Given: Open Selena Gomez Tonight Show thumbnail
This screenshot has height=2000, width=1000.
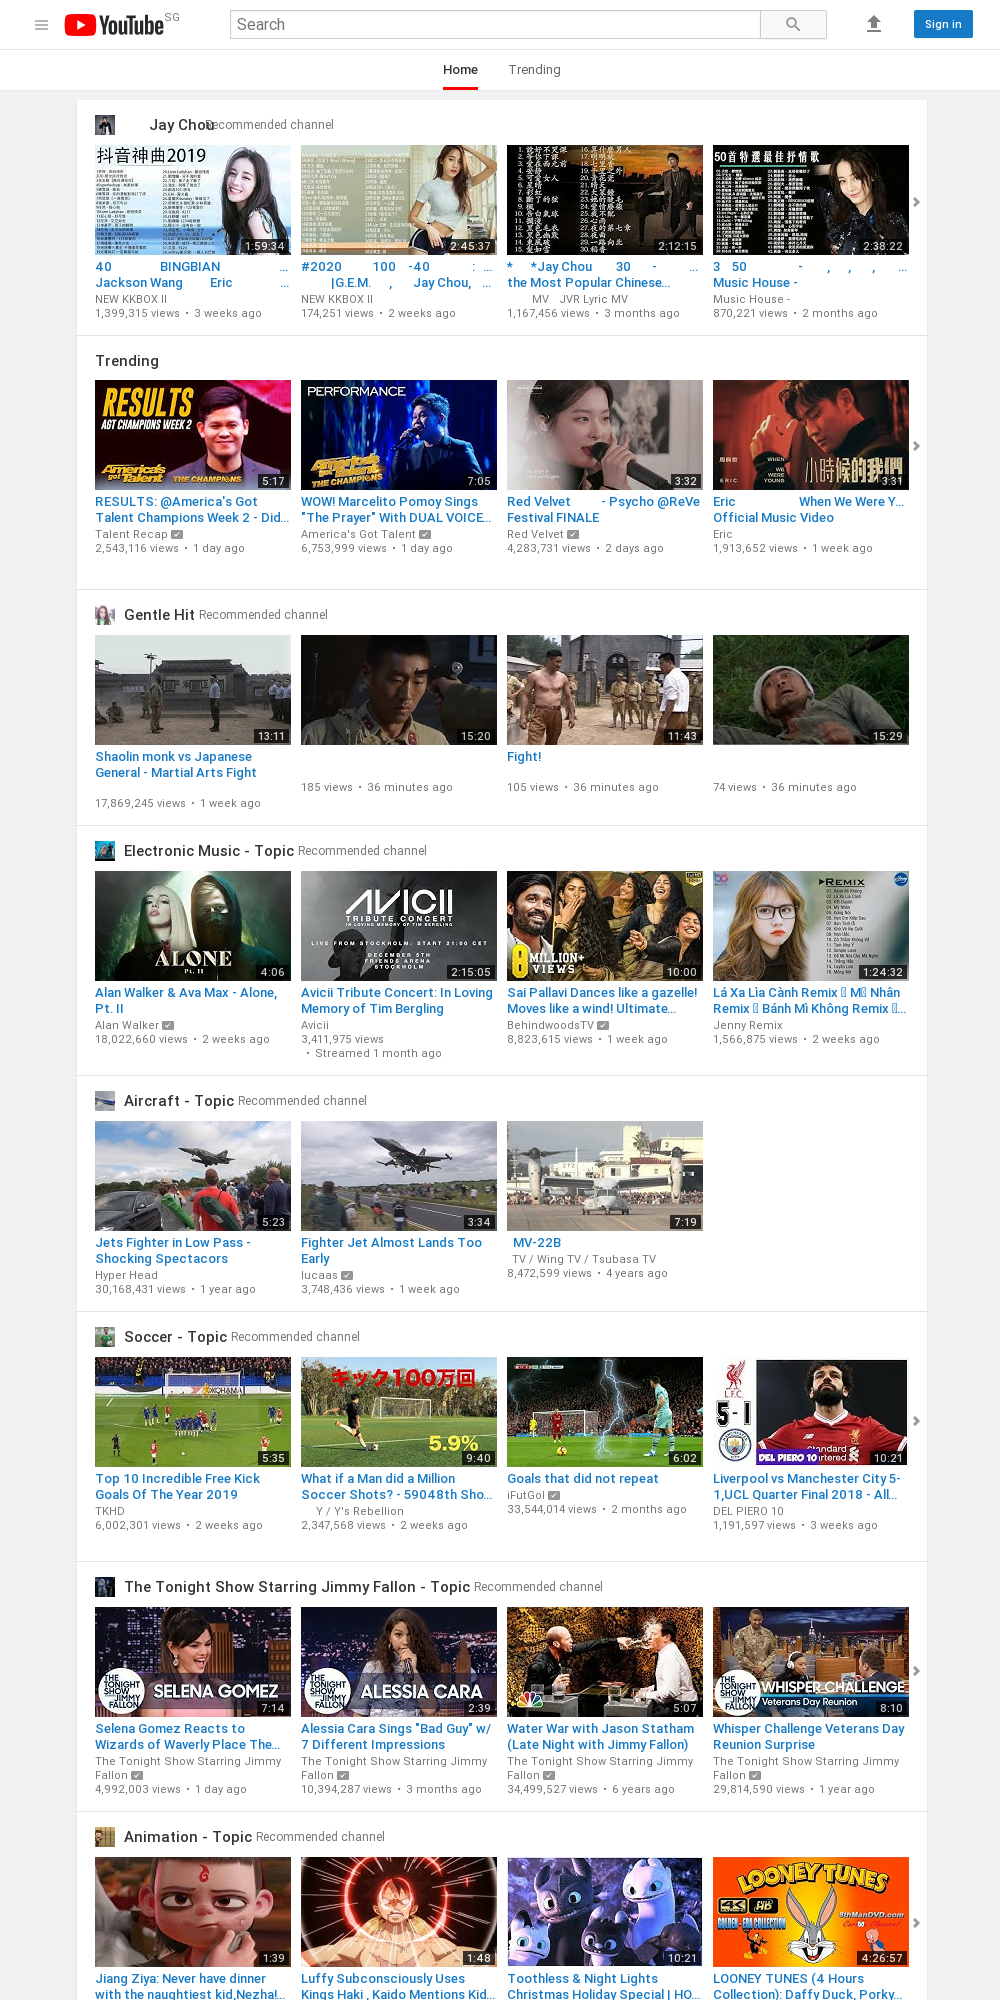Looking at the screenshot, I should tap(193, 1662).
